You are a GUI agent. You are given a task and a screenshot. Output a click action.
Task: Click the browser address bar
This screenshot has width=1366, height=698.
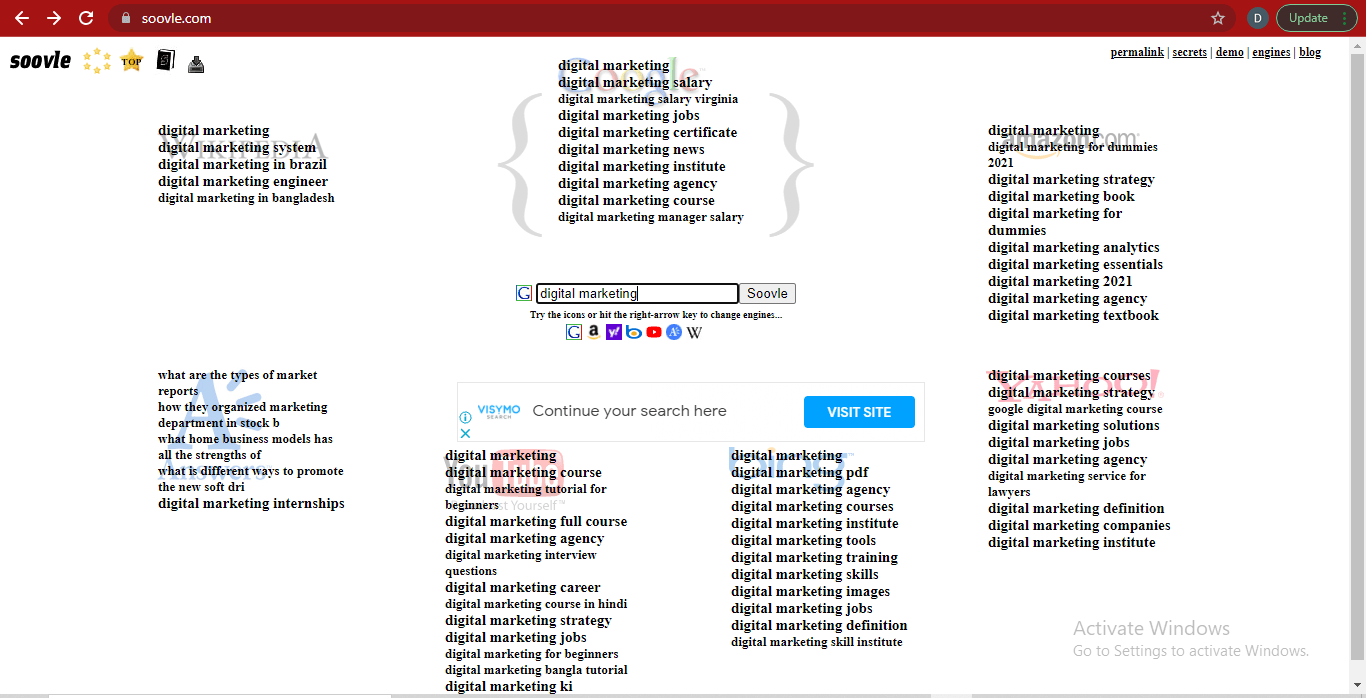(x=660, y=18)
